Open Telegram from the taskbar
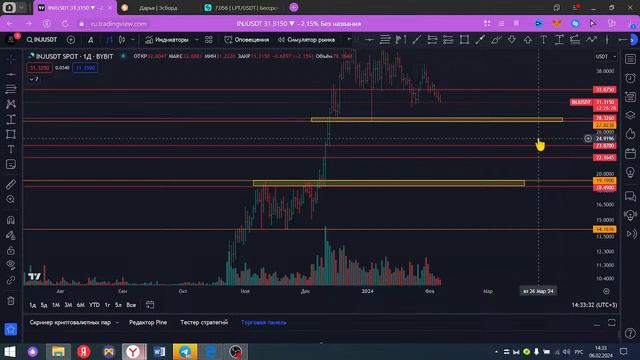The width and height of the screenshot is (640, 360). point(185,351)
